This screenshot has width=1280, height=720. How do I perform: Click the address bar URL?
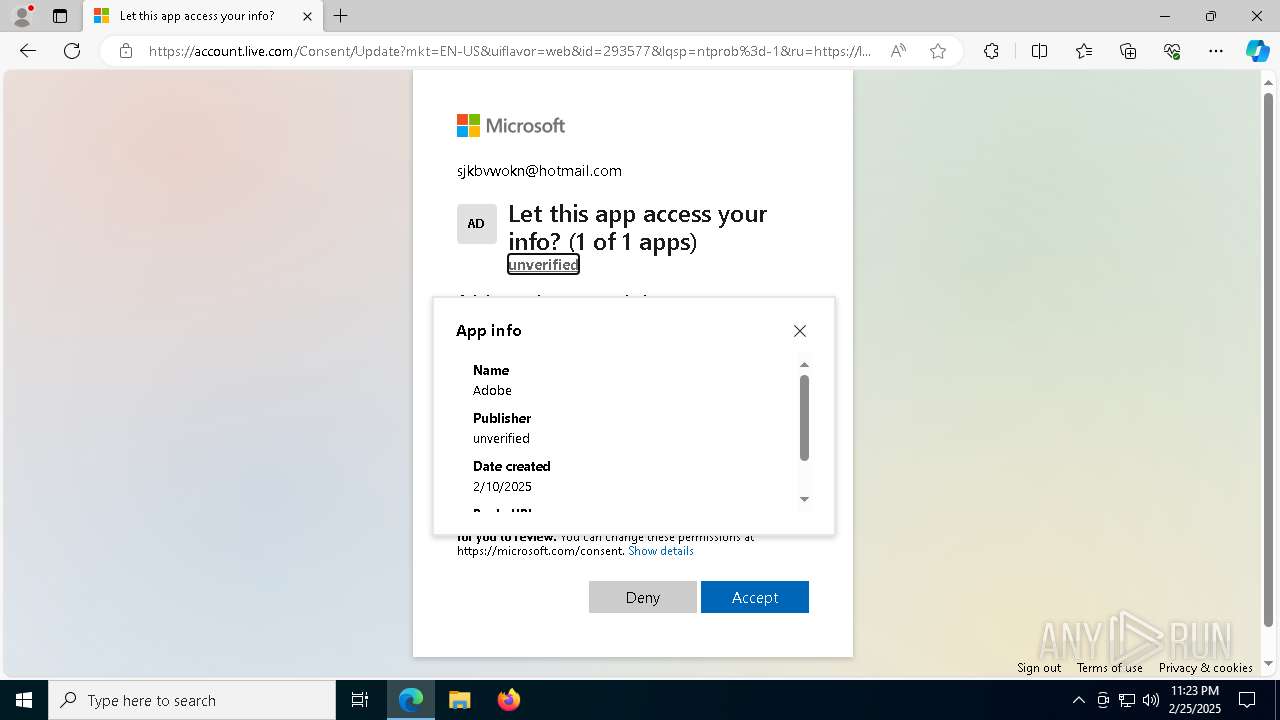pyautogui.click(x=509, y=51)
